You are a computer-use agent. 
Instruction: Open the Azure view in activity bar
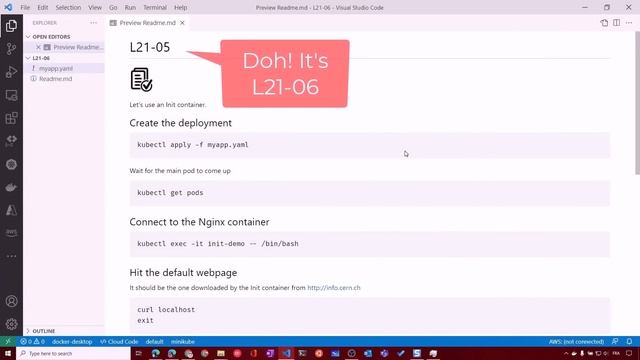point(11,210)
